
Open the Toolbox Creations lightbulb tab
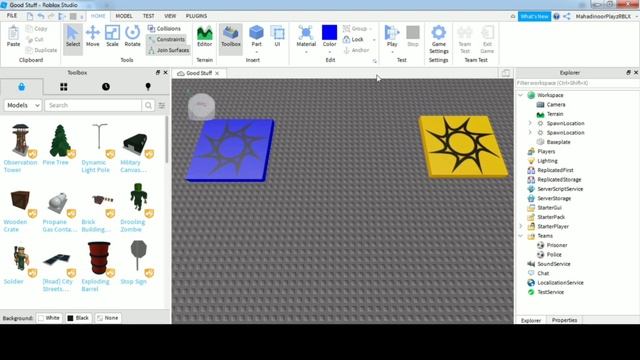pos(148,87)
